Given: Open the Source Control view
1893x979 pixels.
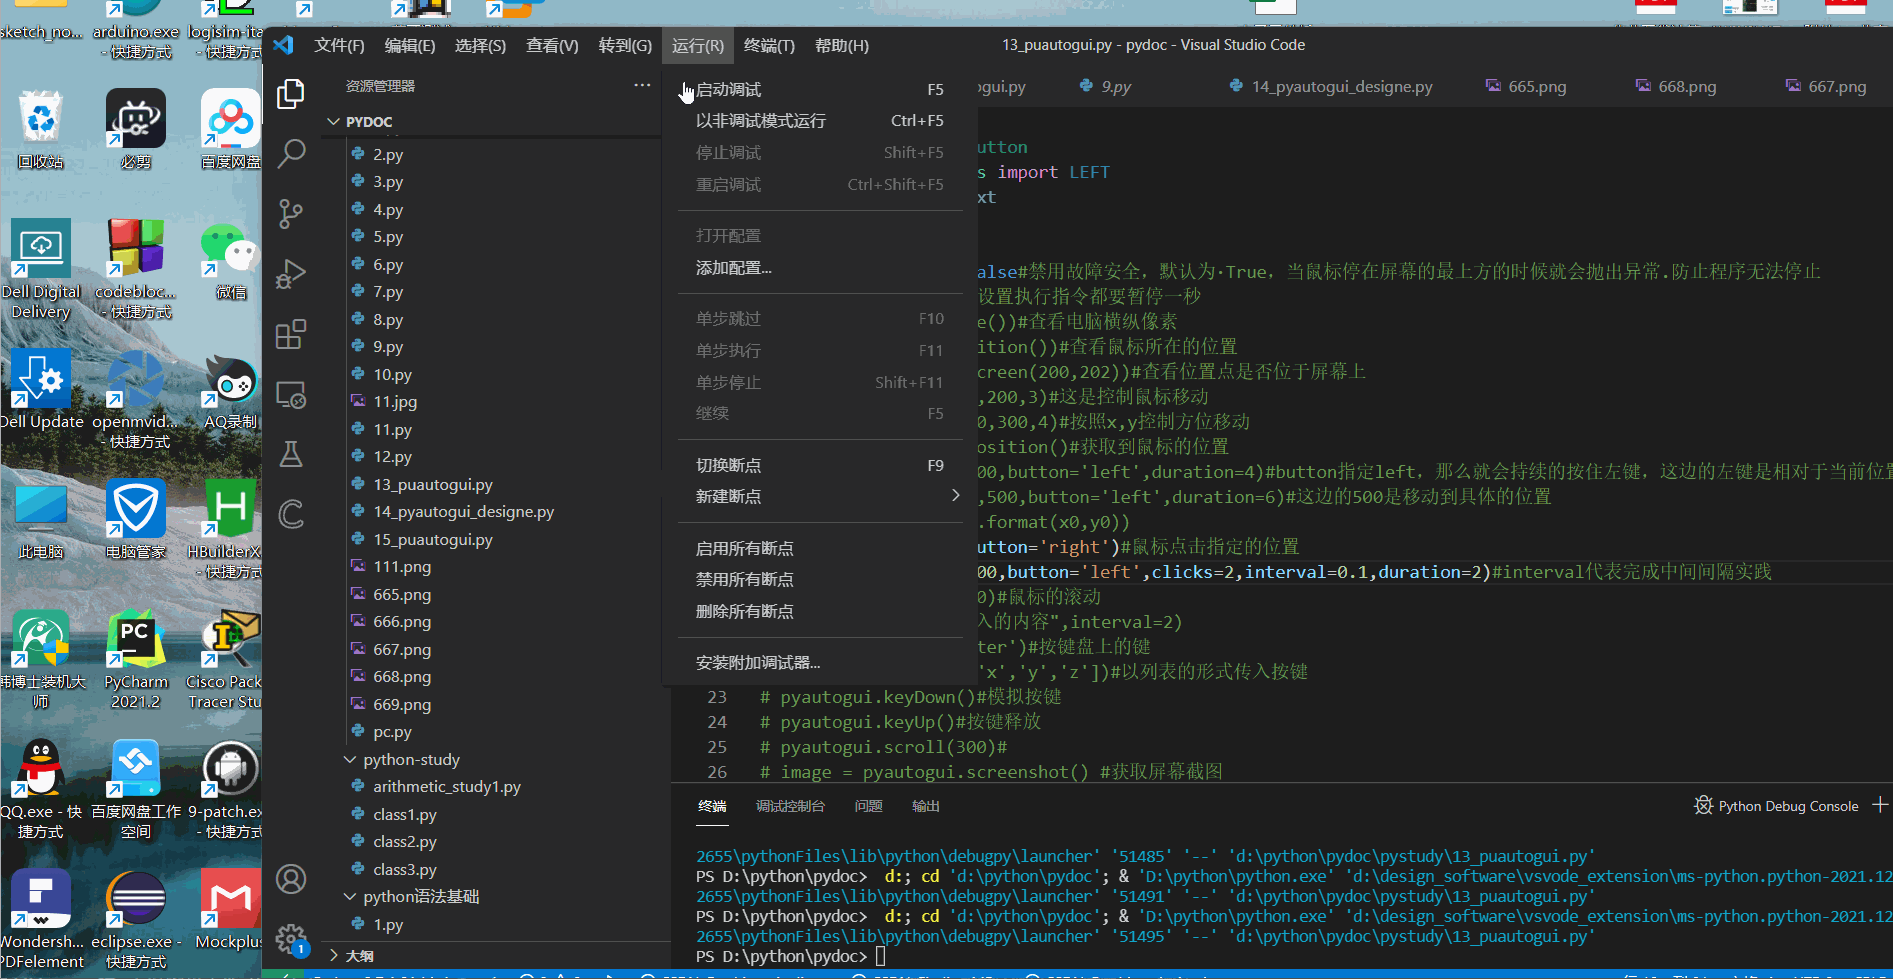Looking at the screenshot, I should (291, 214).
